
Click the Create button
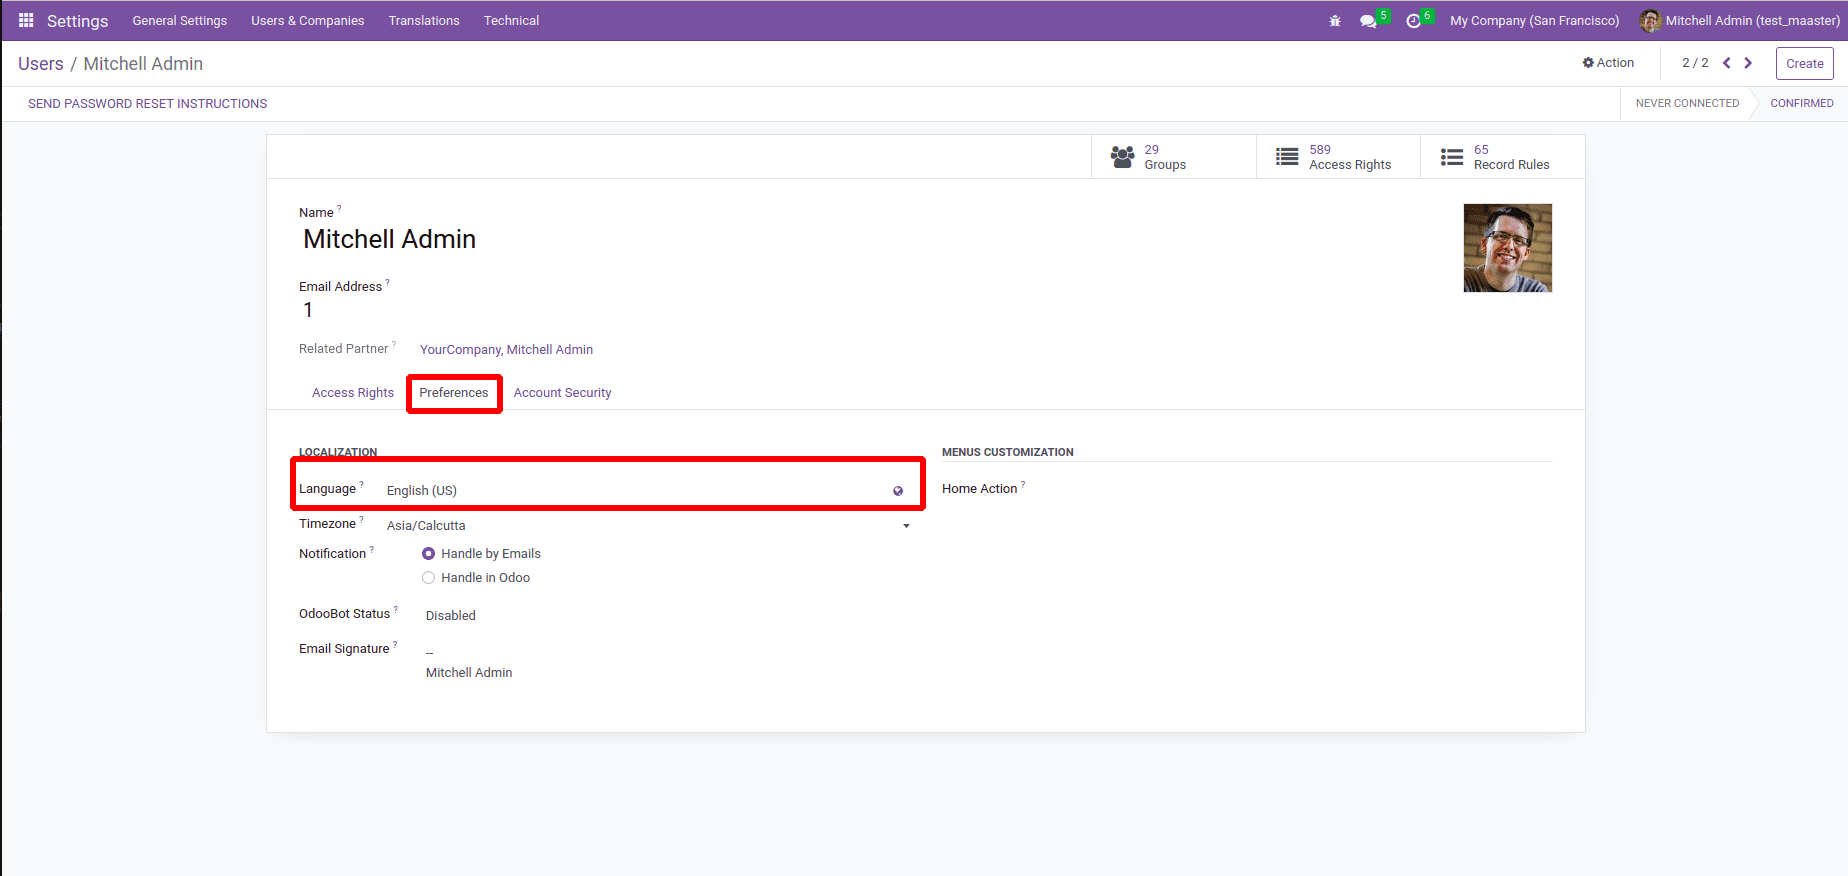pyautogui.click(x=1805, y=63)
